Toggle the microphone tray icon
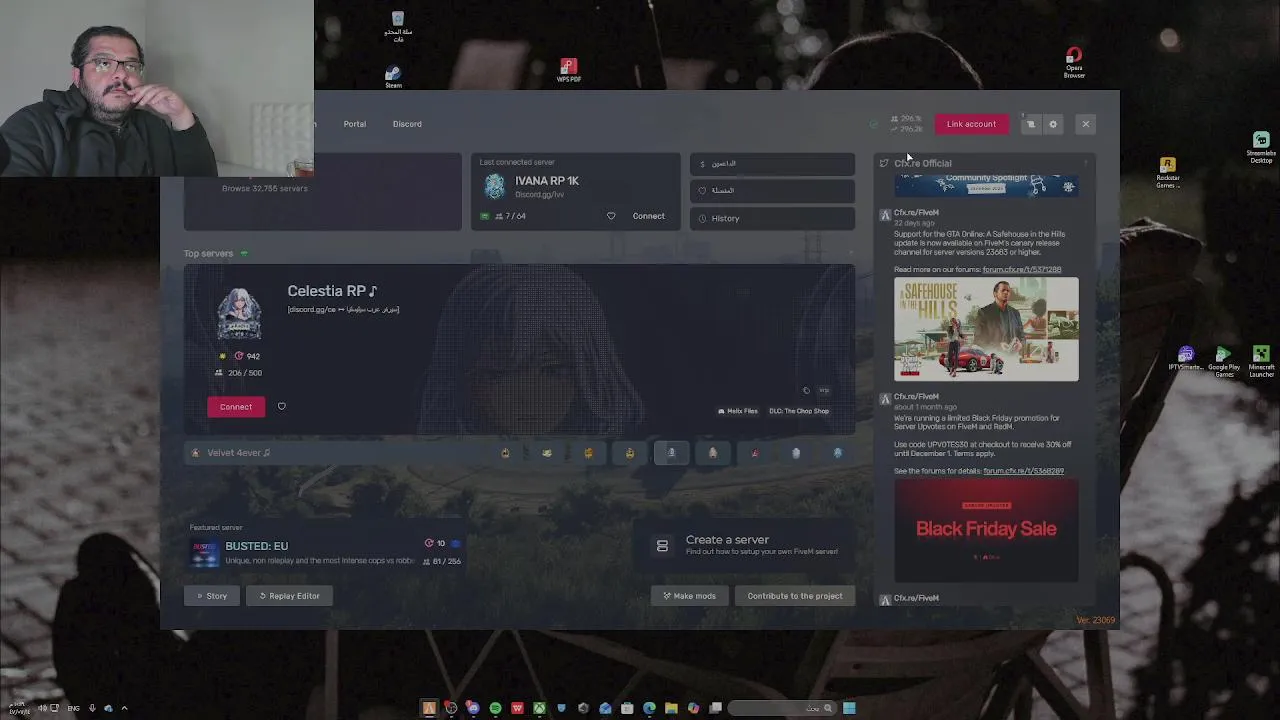The height and width of the screenshot is (720, 1280). [92, 708]
